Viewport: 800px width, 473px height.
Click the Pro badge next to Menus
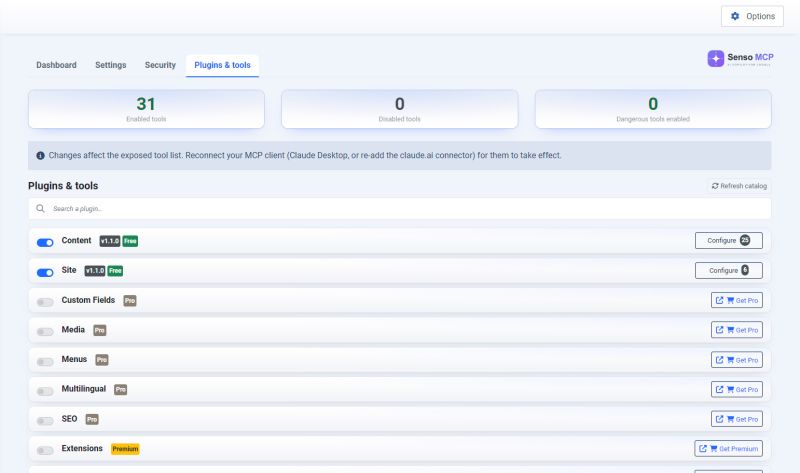click(x=102, y=360)
